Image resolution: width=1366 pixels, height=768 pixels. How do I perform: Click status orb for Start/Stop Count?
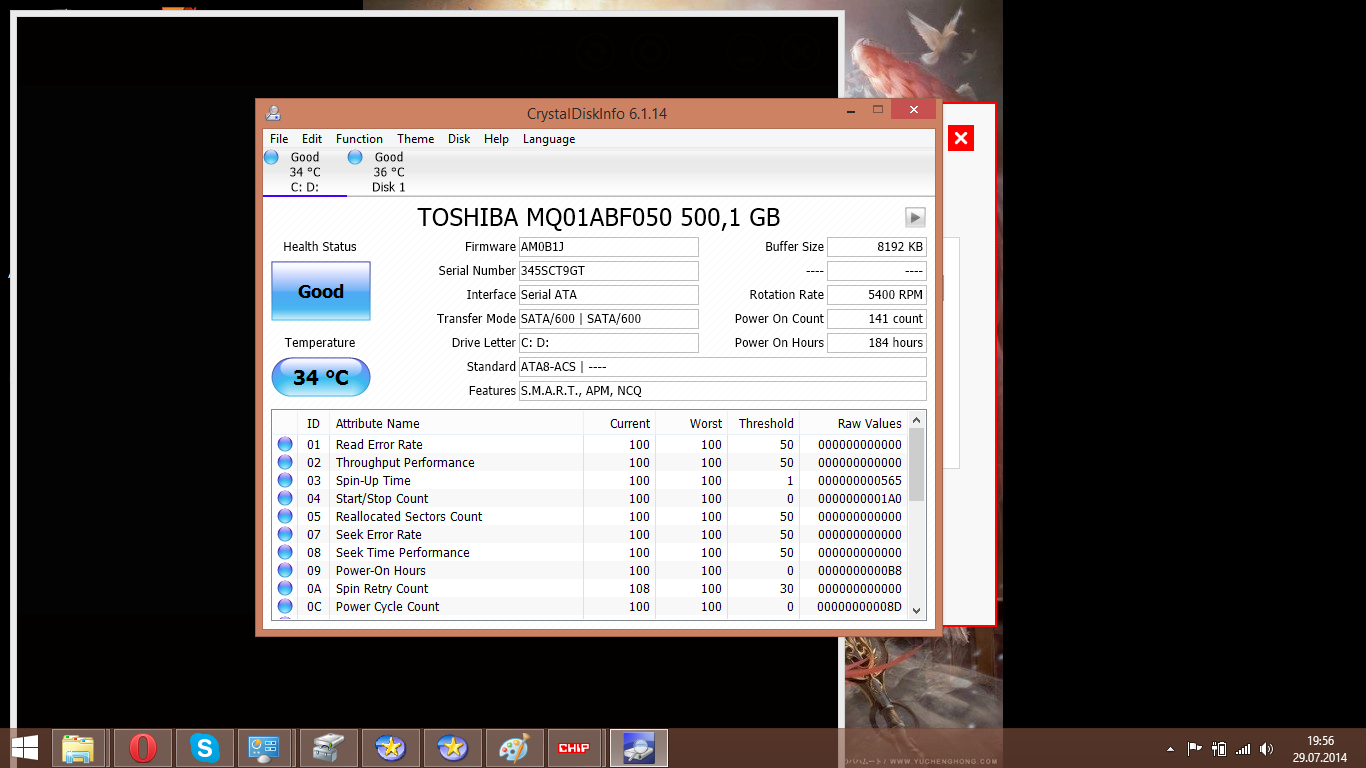pyautogui.click(x=285, y=498)
